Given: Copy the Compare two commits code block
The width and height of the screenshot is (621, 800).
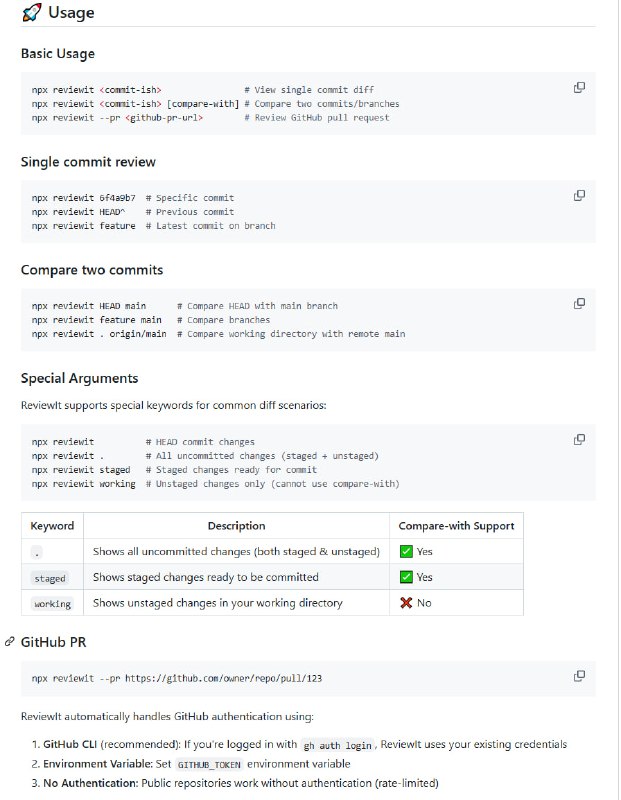Looking at the screenshot, I should click(x=579, y=304).
